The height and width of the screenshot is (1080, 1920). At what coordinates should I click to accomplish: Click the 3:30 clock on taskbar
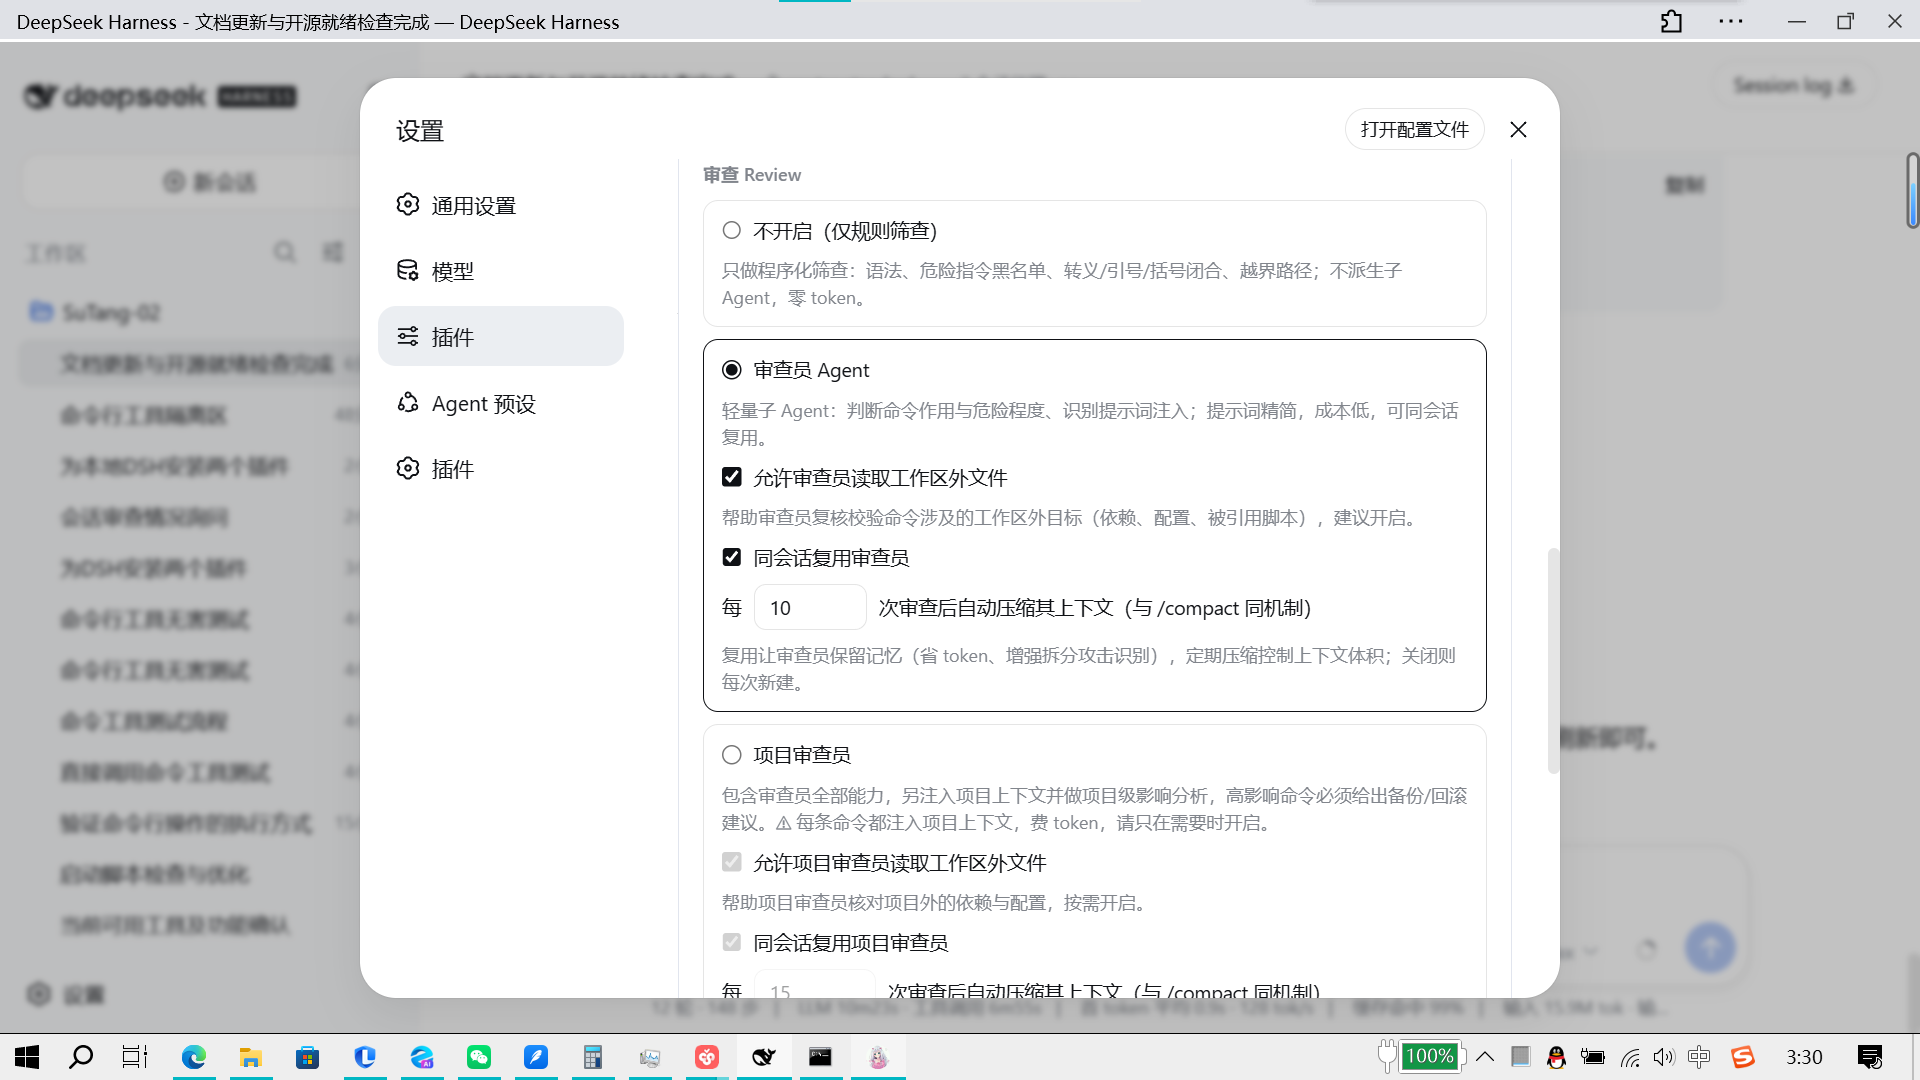[1804, 1057]
